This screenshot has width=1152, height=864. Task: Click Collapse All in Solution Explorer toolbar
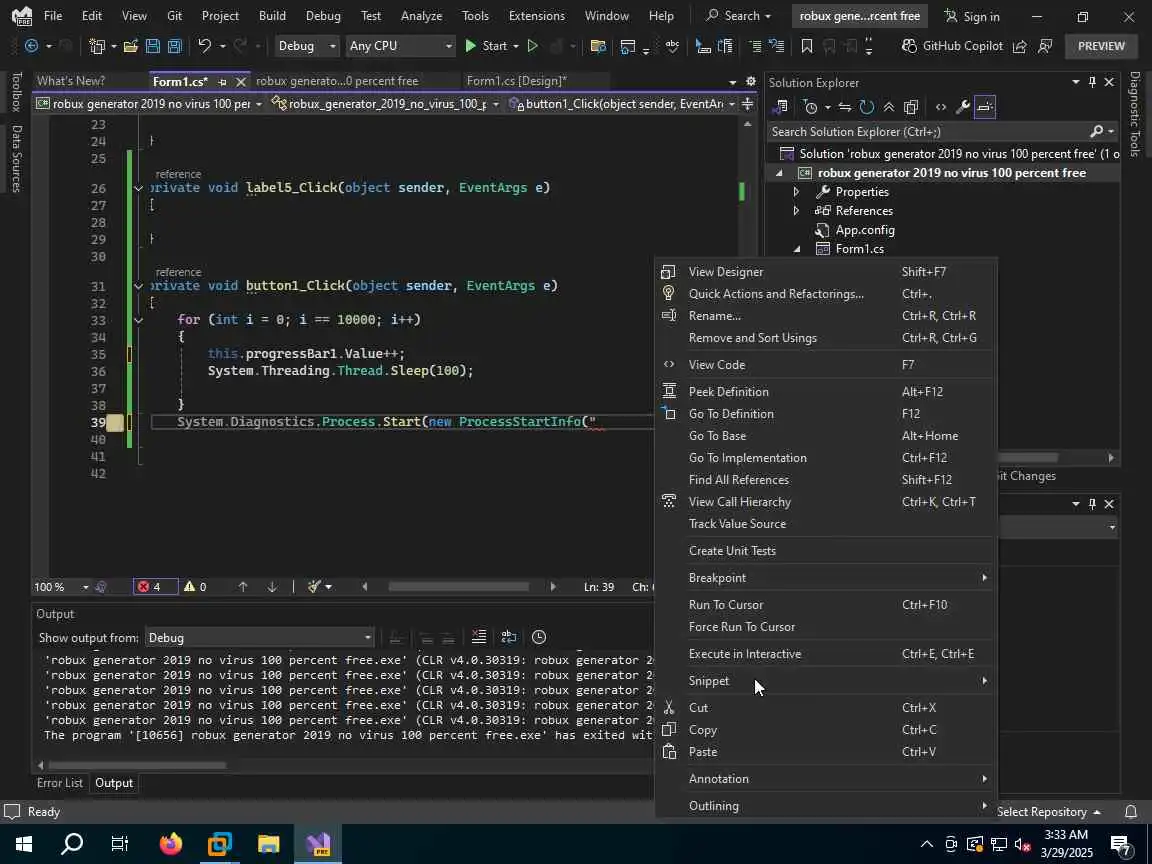click(x=889, y=107)
